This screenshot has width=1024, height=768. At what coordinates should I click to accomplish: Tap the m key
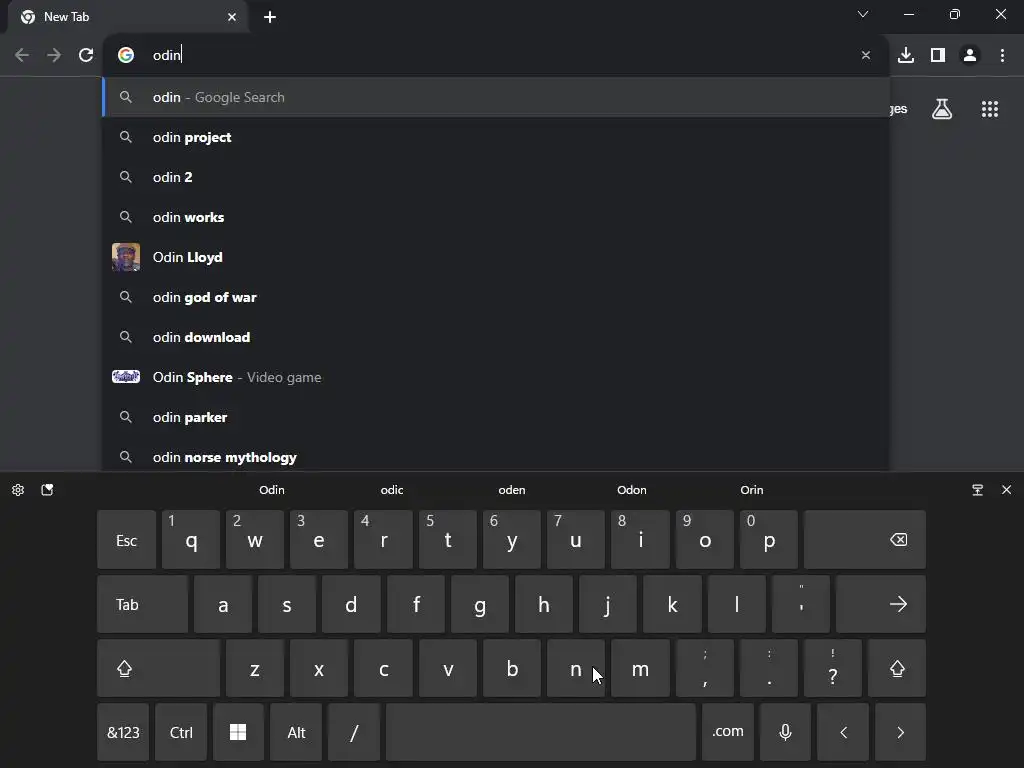pos(640,668)
